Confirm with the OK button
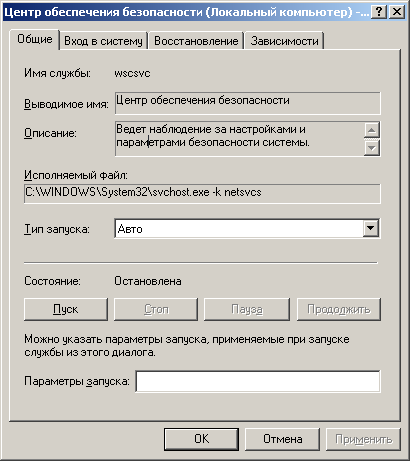Image resolution: width=410 pixels, height=461 pixels. click(201, 439)
